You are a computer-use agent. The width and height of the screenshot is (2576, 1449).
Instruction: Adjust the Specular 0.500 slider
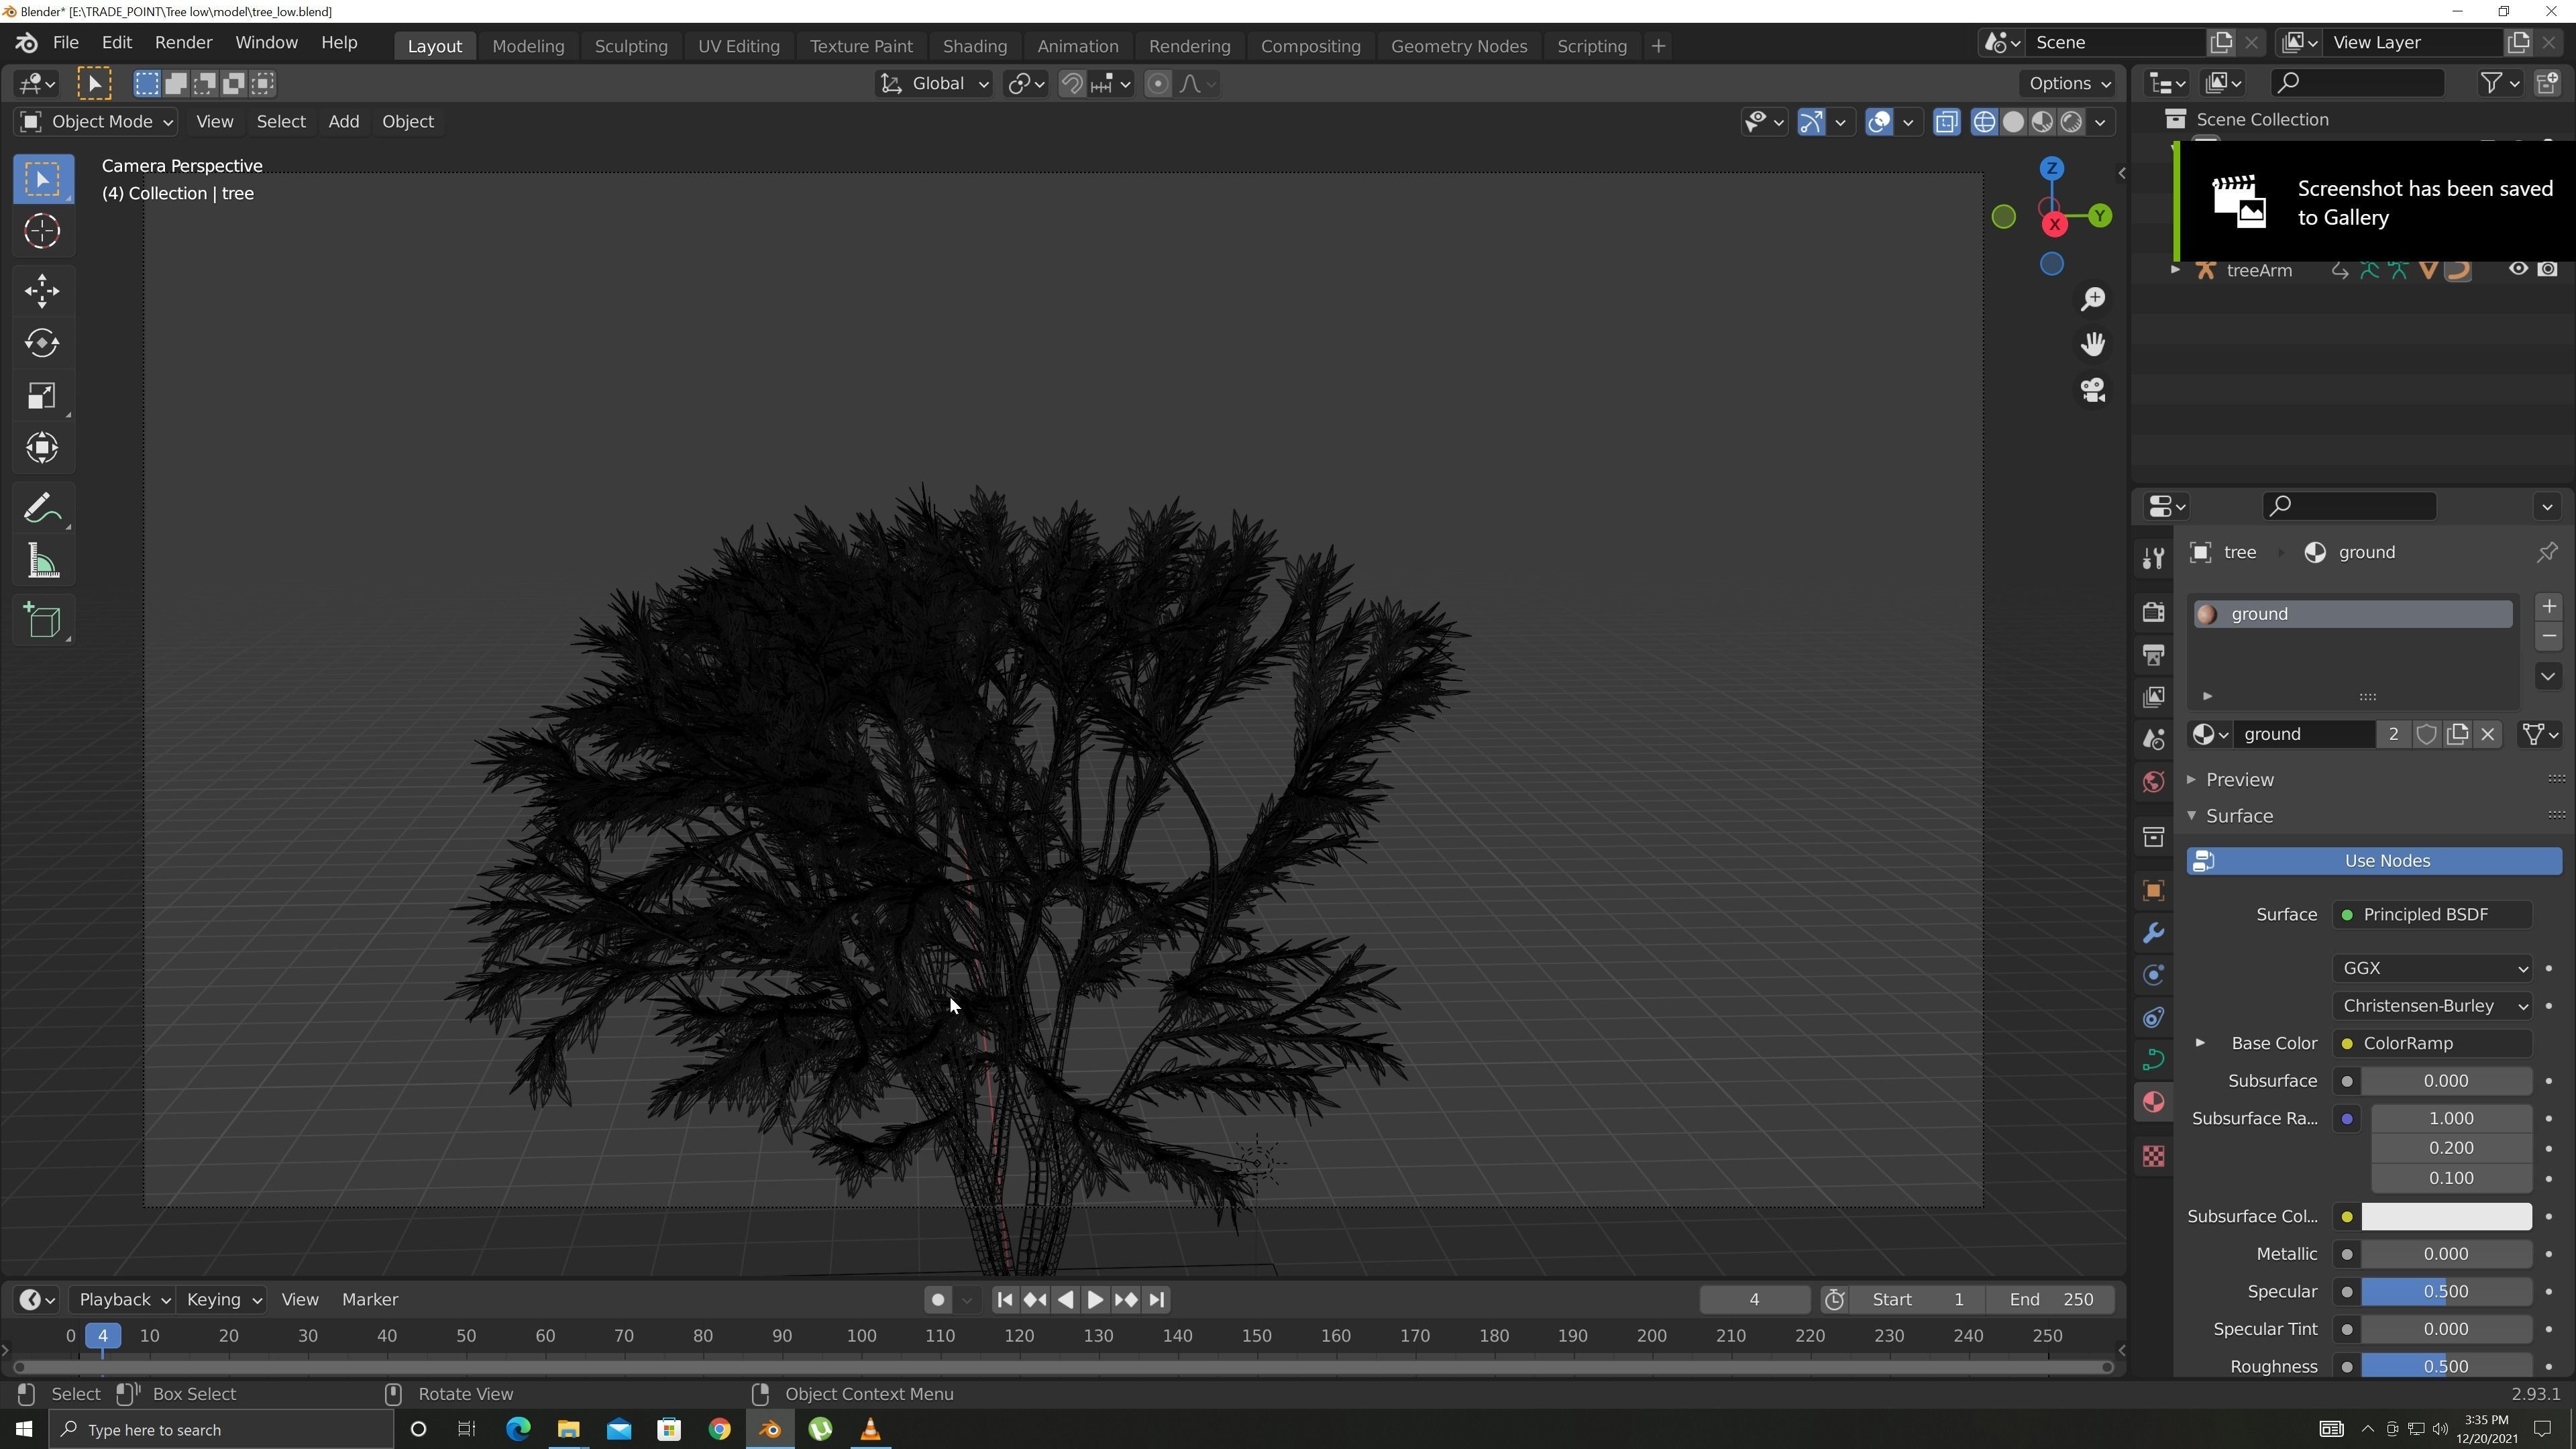pyautogui.click(x=2446, y=1292)
